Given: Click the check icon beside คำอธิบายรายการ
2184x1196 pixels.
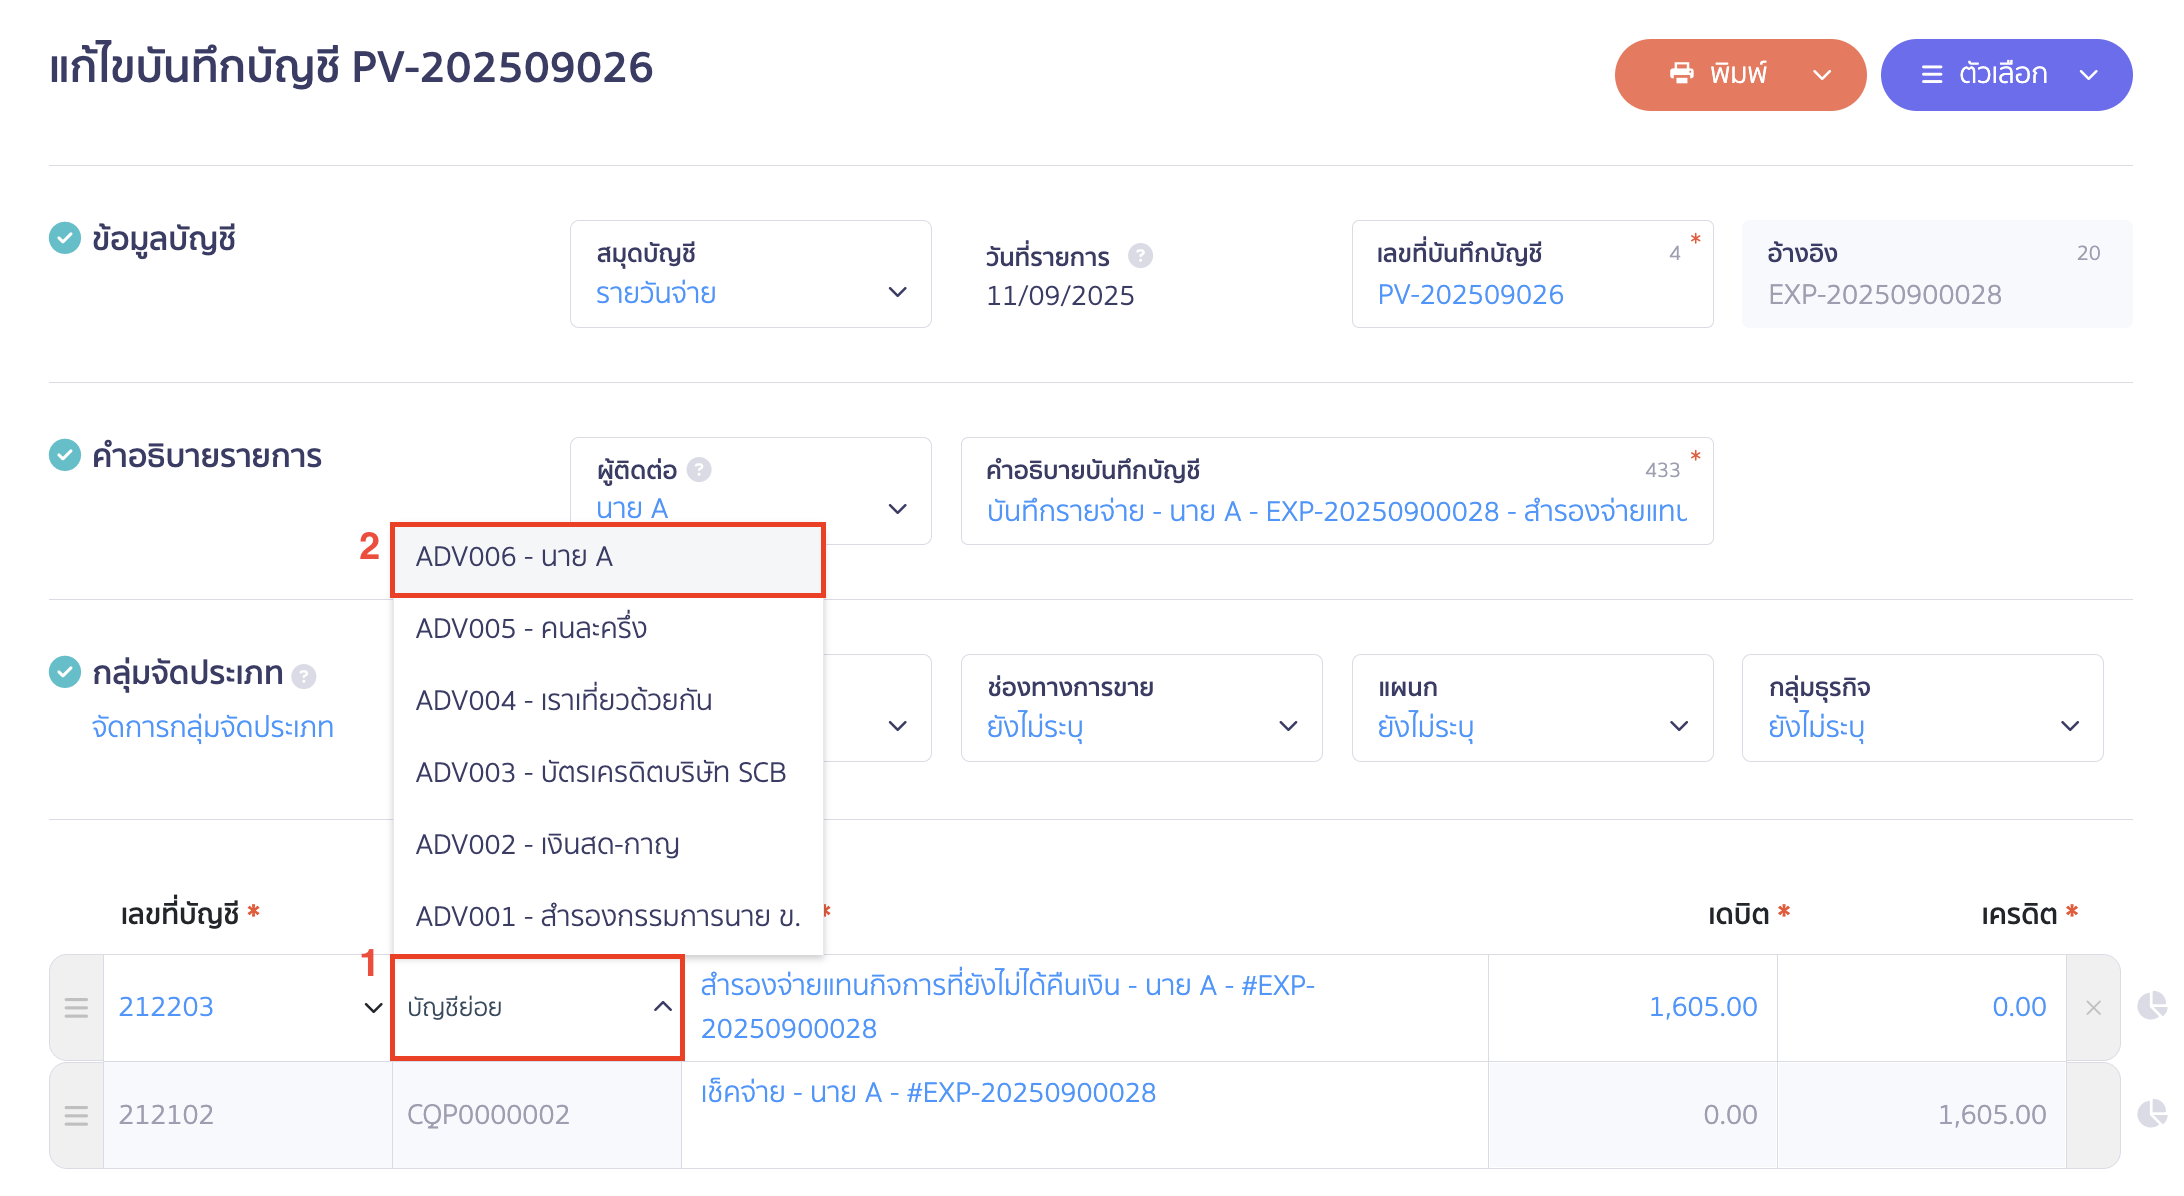Looking at the screenshot, I should 65,455.
